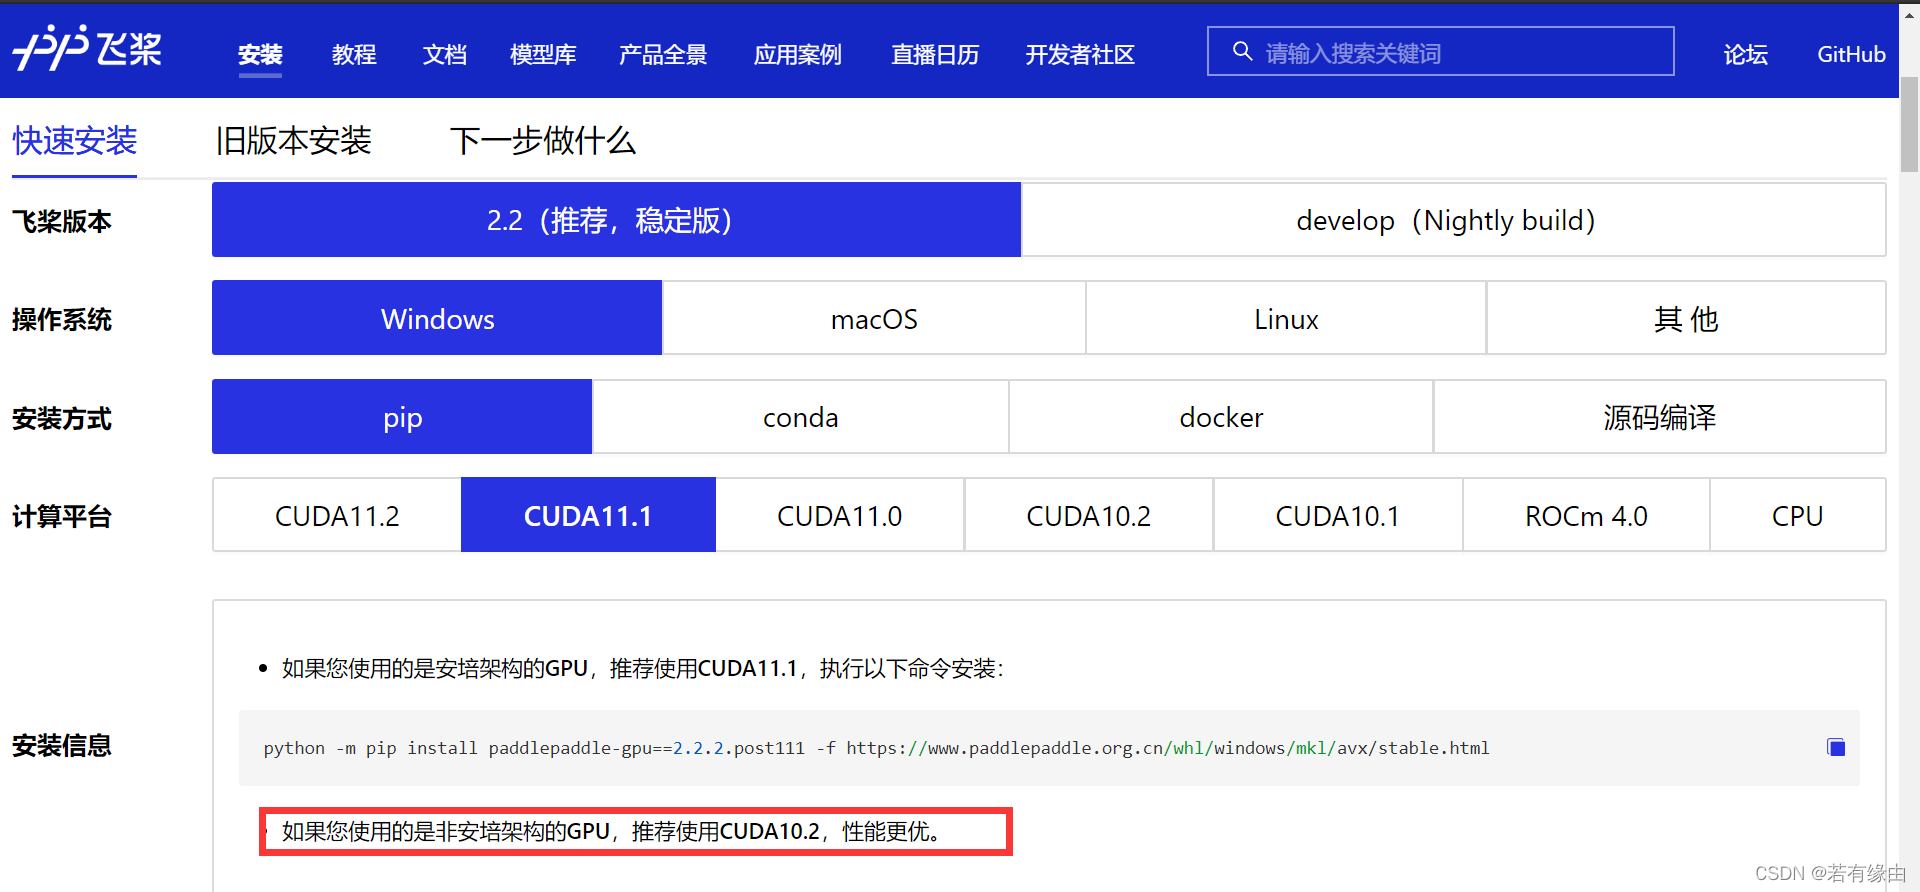Select version 2.2 (推荐，稳定版)
The width and height of the screenshot is (1920, 892).
616,220
